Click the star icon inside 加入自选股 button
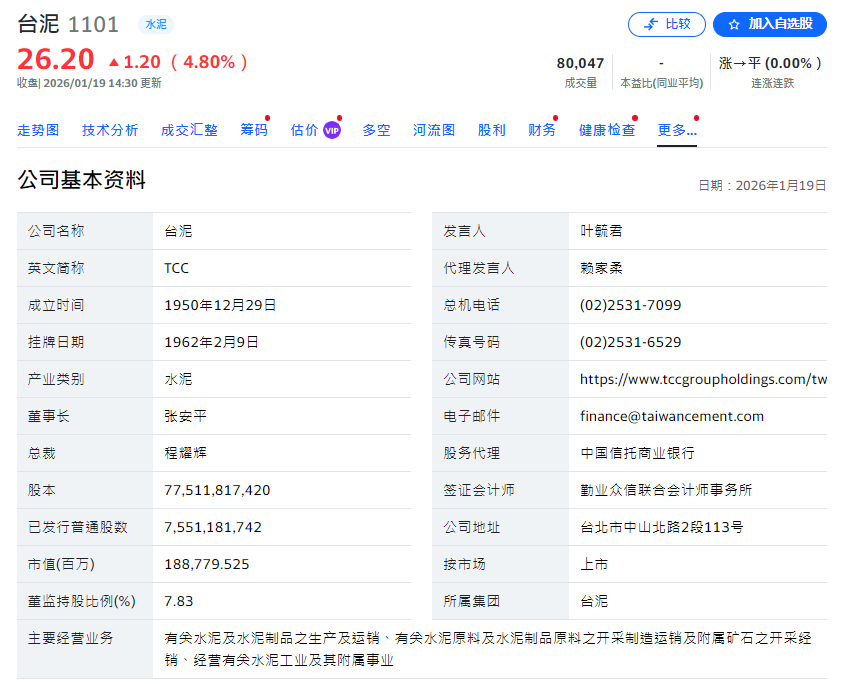The width and height of the screenshot is (843, 684). (x=734, y=24)
